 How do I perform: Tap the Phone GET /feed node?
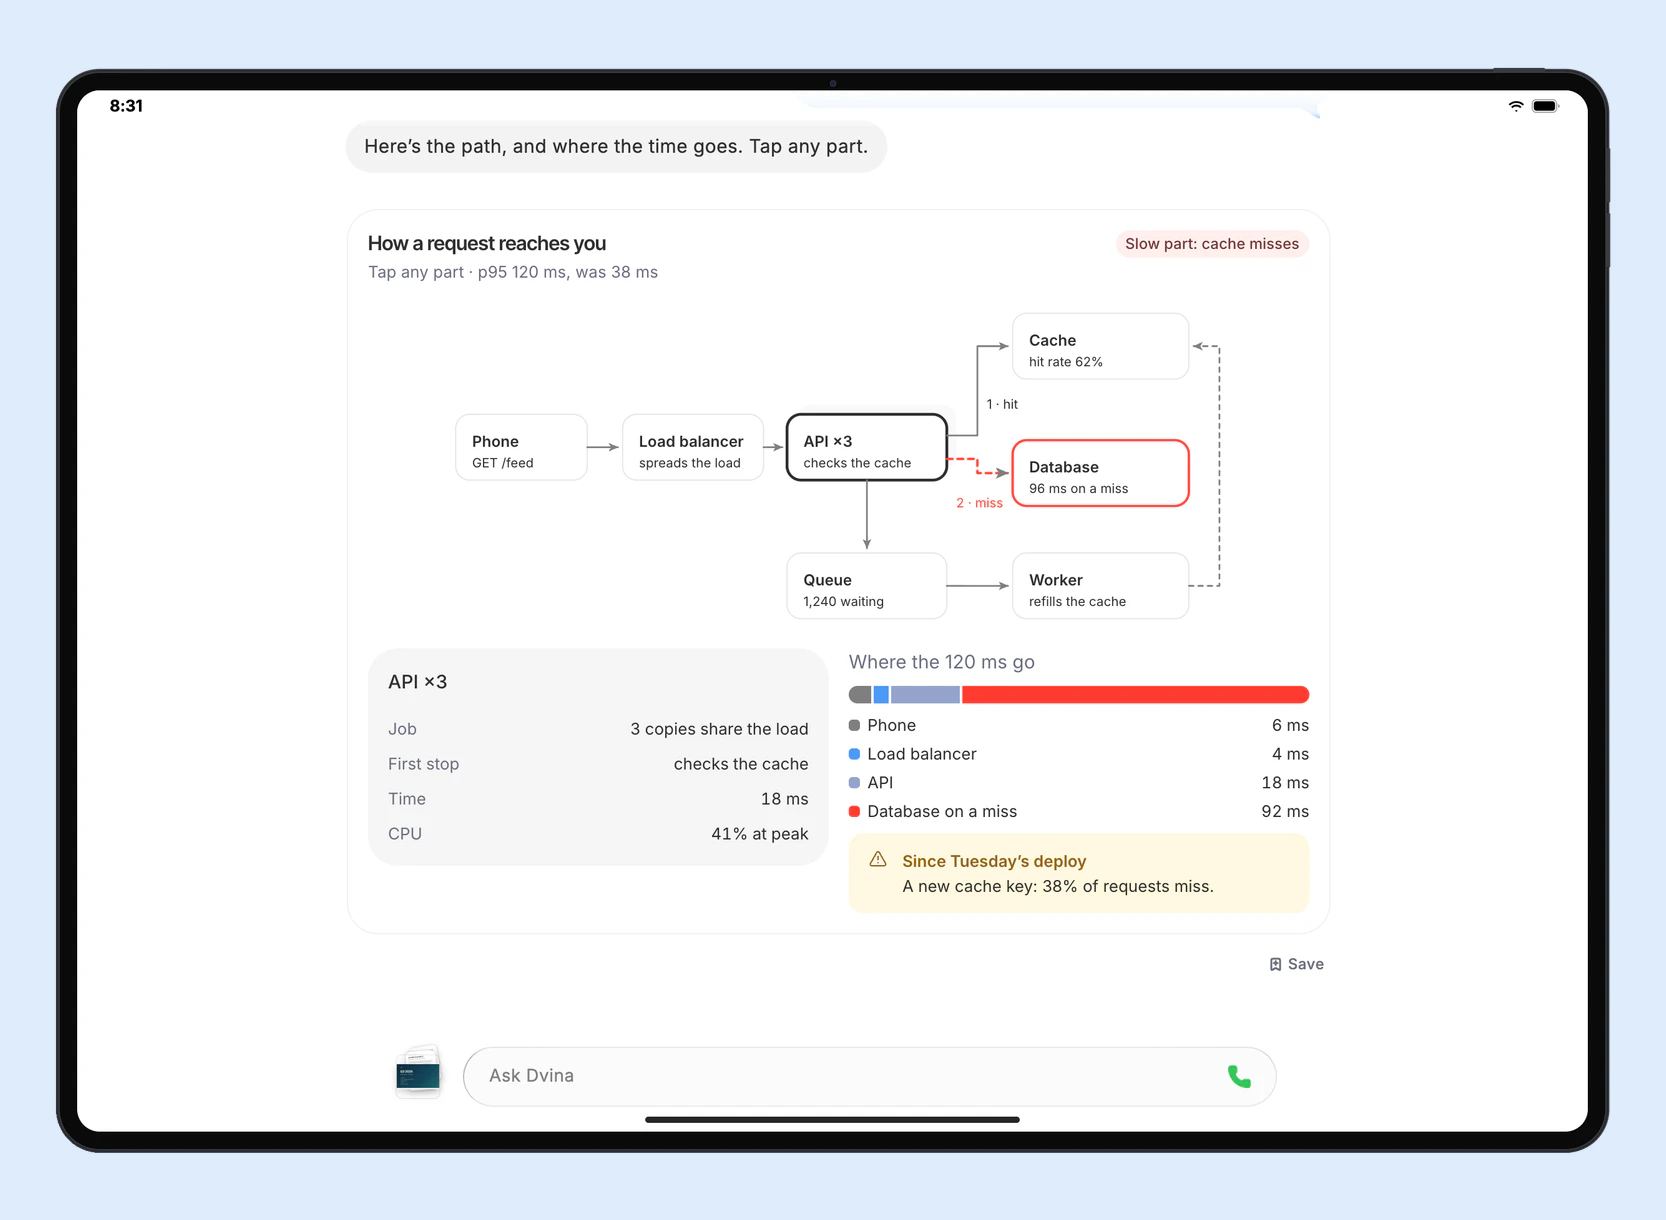521,447
